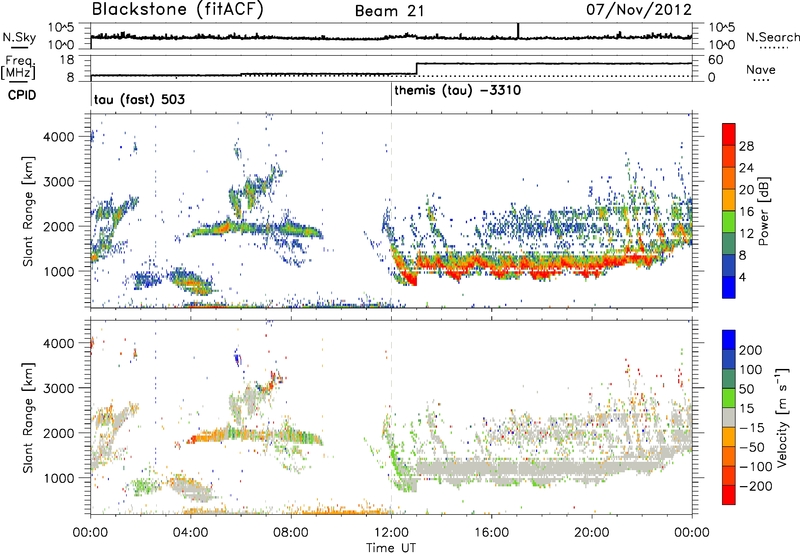Click the 'tau (fast) 503' text
The width and height of the screenshot is (800, 554).
tap(139, 99)
